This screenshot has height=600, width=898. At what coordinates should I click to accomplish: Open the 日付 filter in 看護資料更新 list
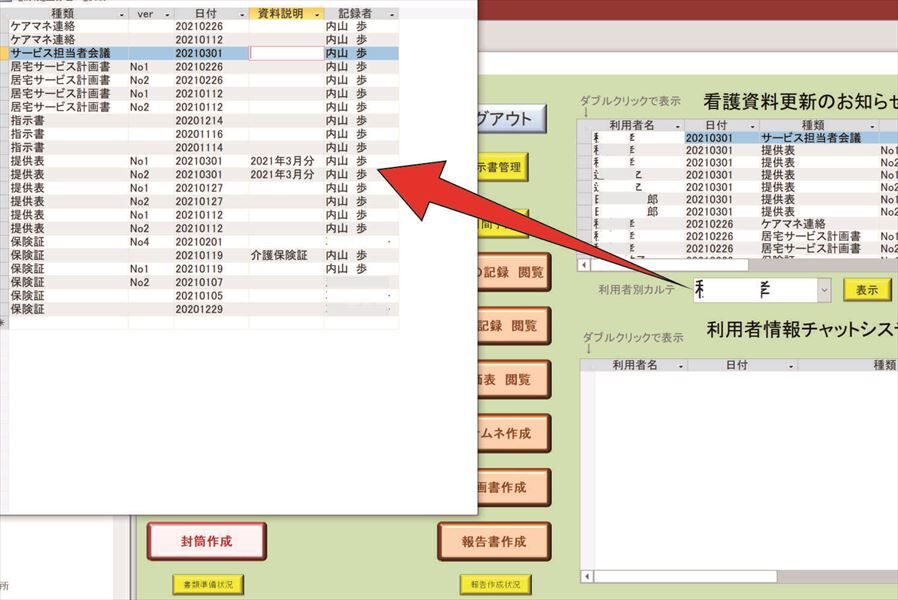753,125
